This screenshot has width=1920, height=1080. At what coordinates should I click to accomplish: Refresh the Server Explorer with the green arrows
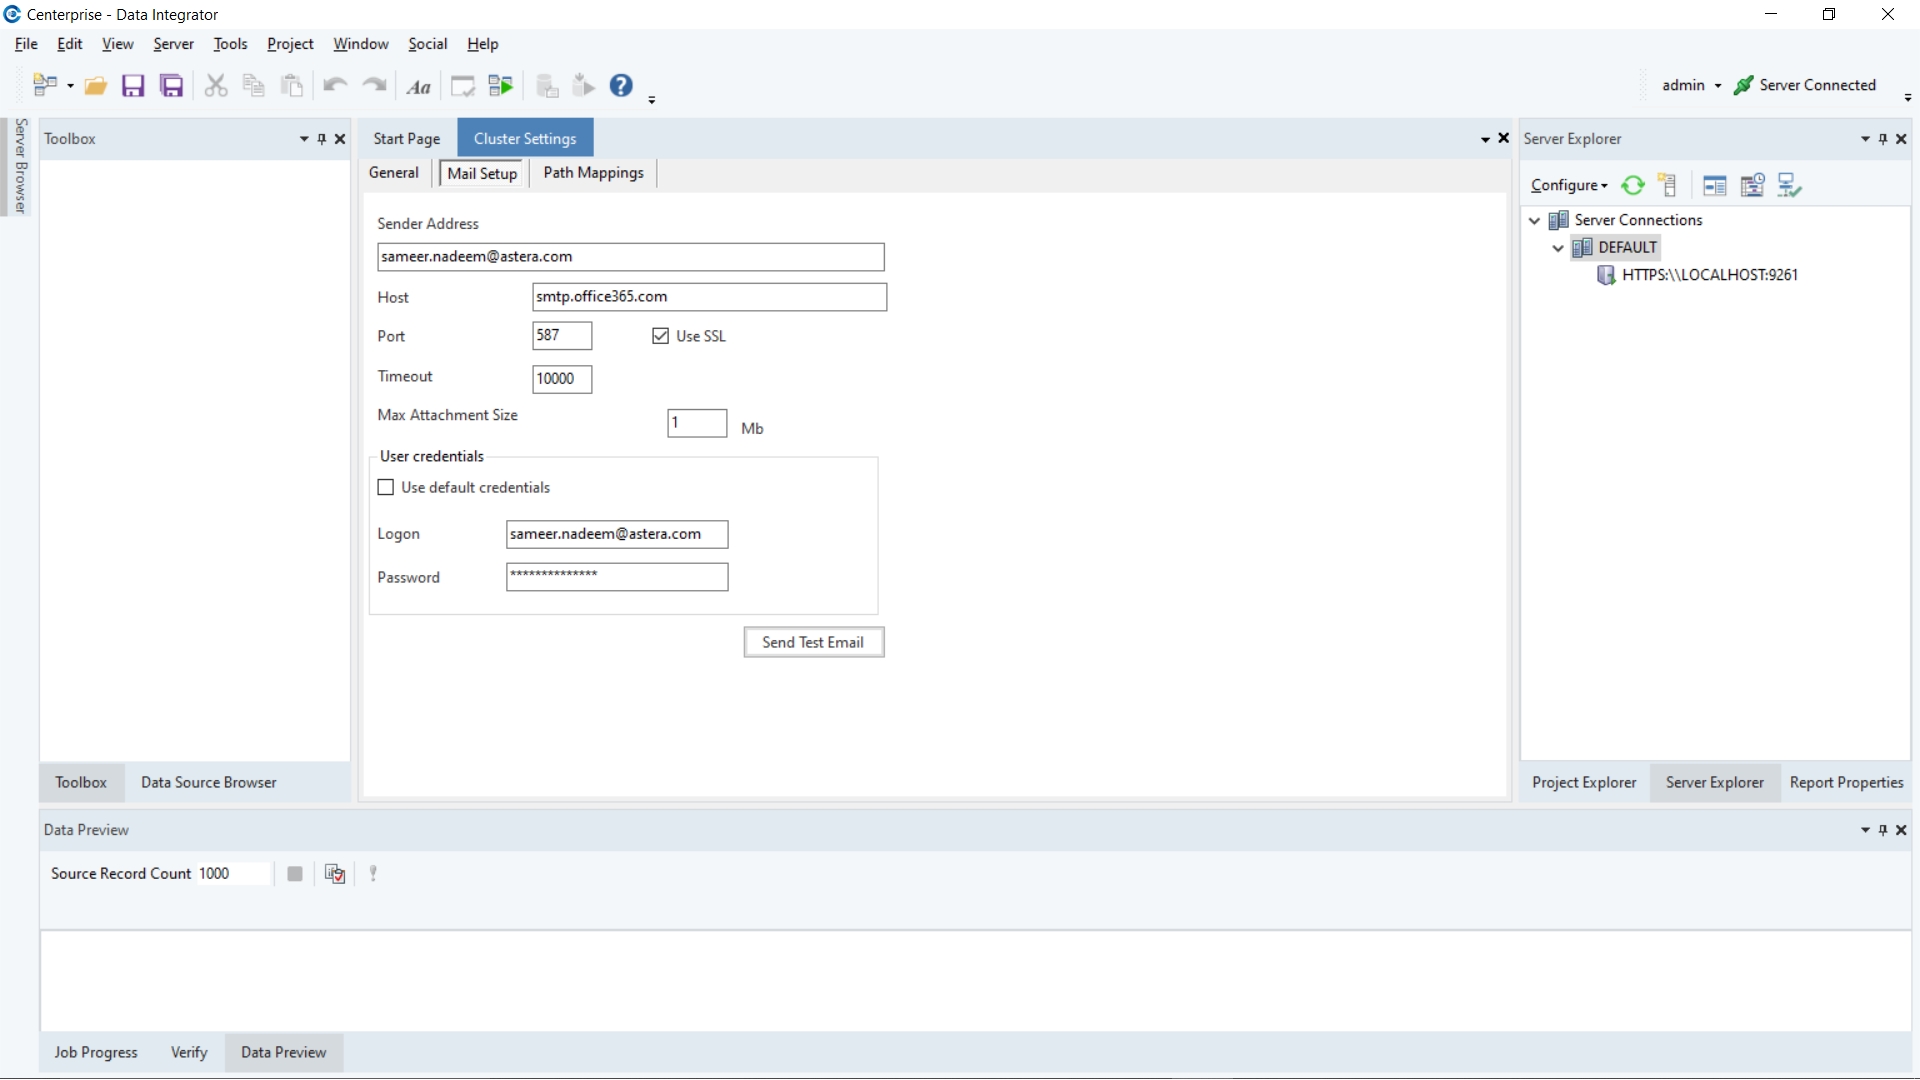click(x=1633, y=185)
